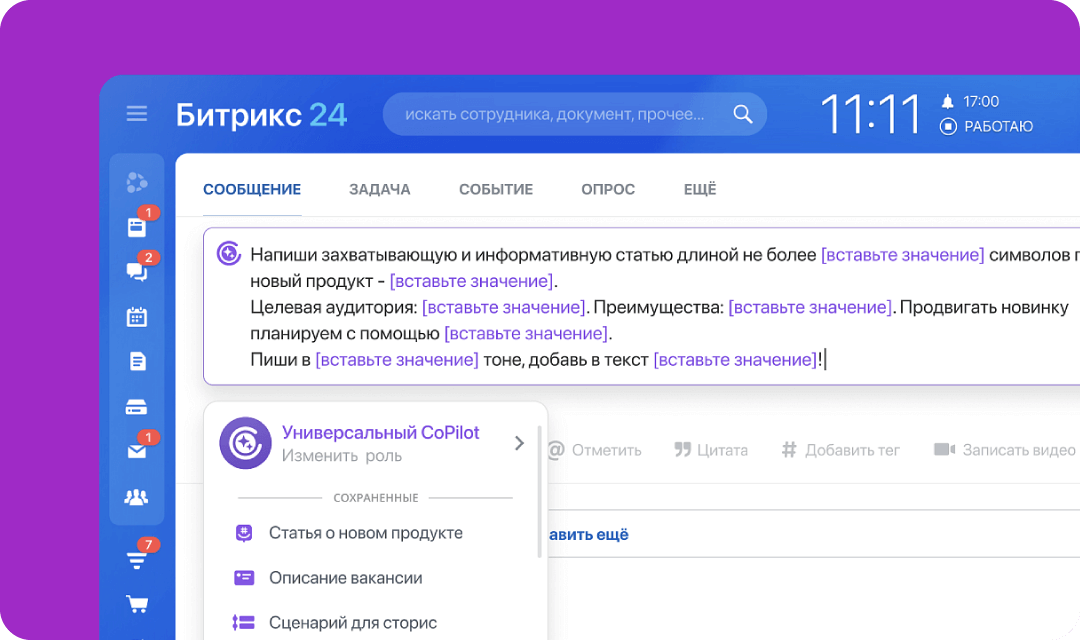Click the [вставьте значение] after 'добавь в текст'
This screenshot has height=640, width=1080.
(735, 360)
